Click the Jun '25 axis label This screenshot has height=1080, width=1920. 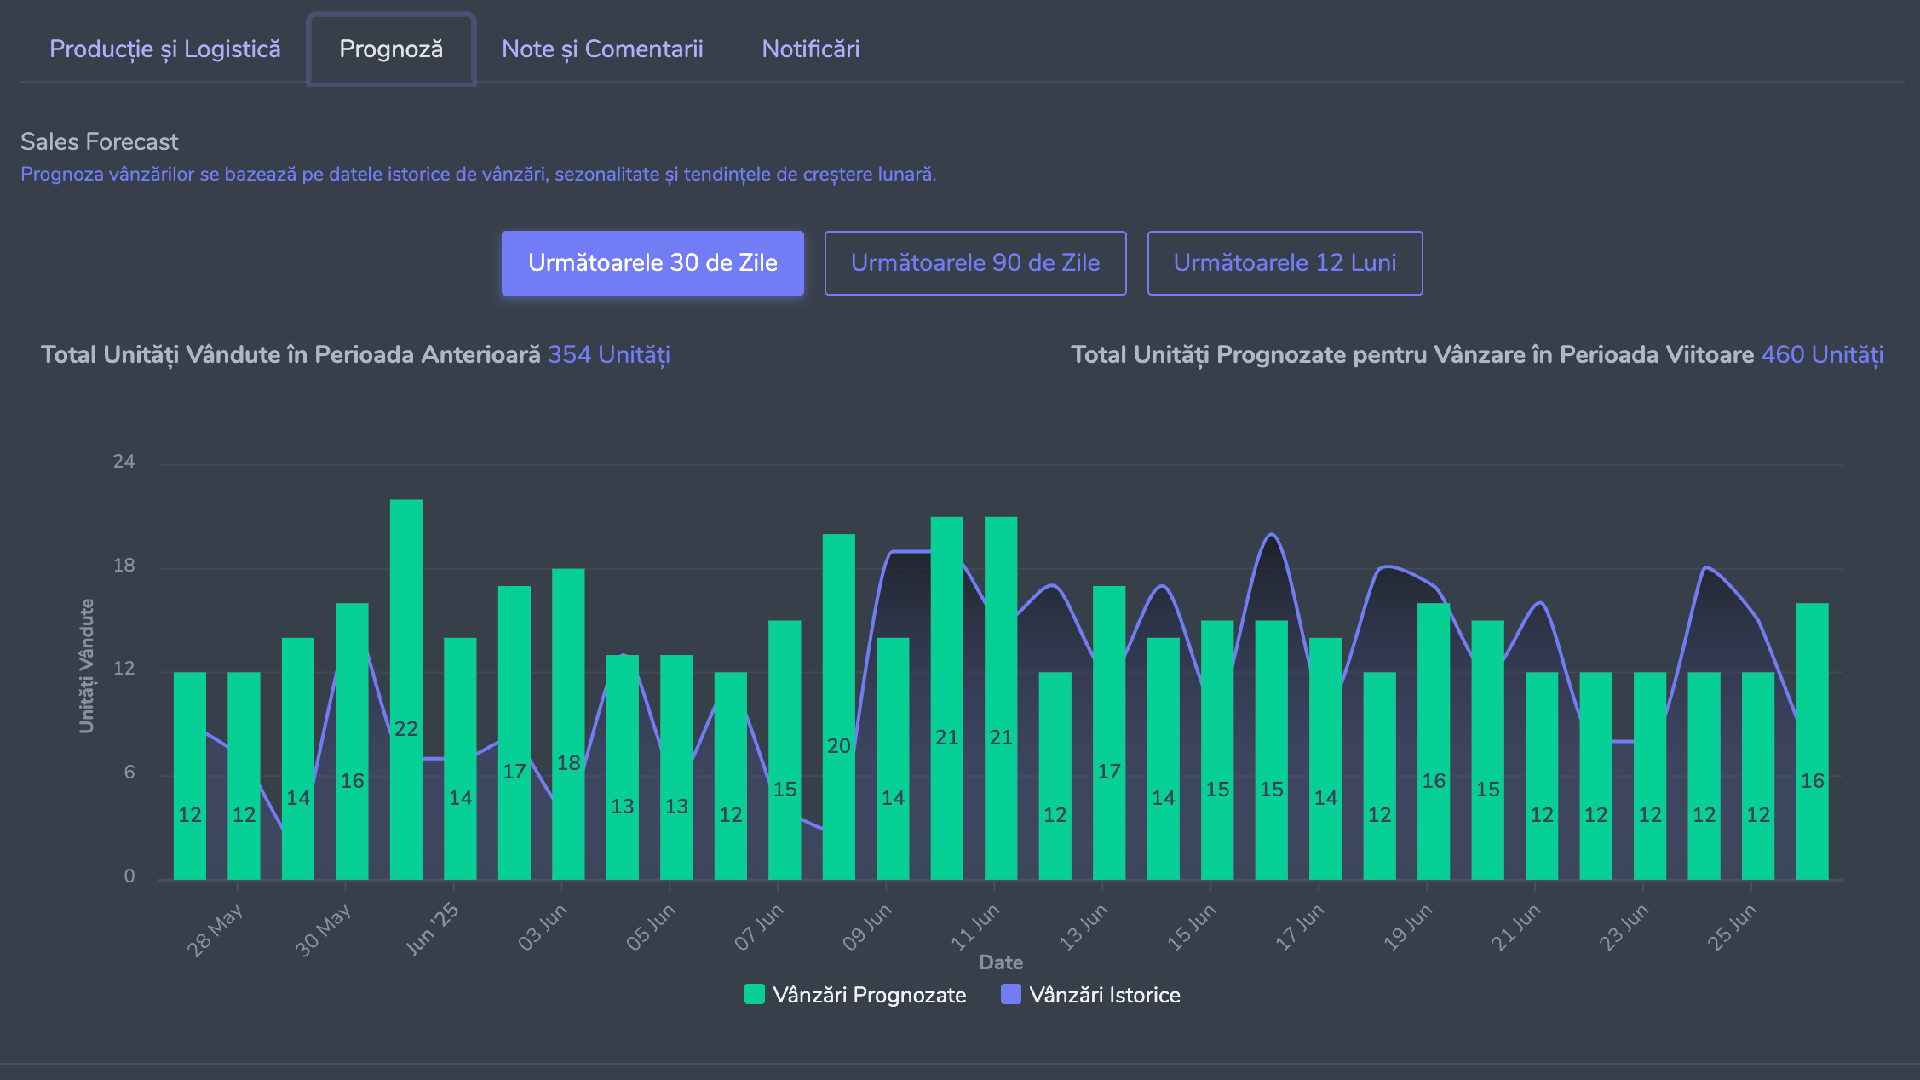click(x=432, y=928)
